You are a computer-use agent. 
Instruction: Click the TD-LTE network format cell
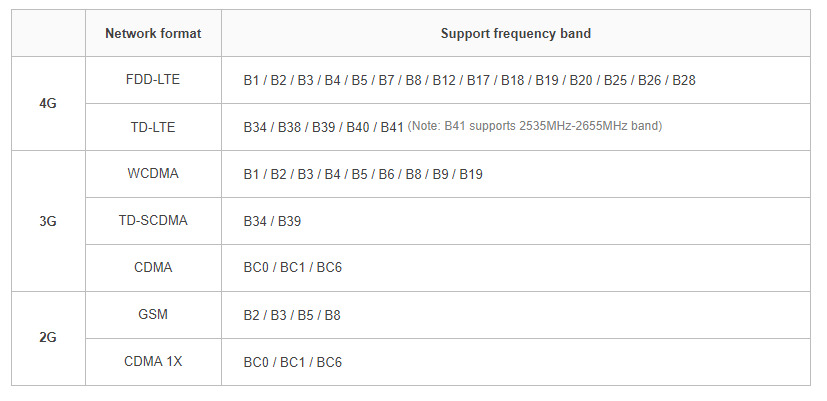click(x=153, y=127)
